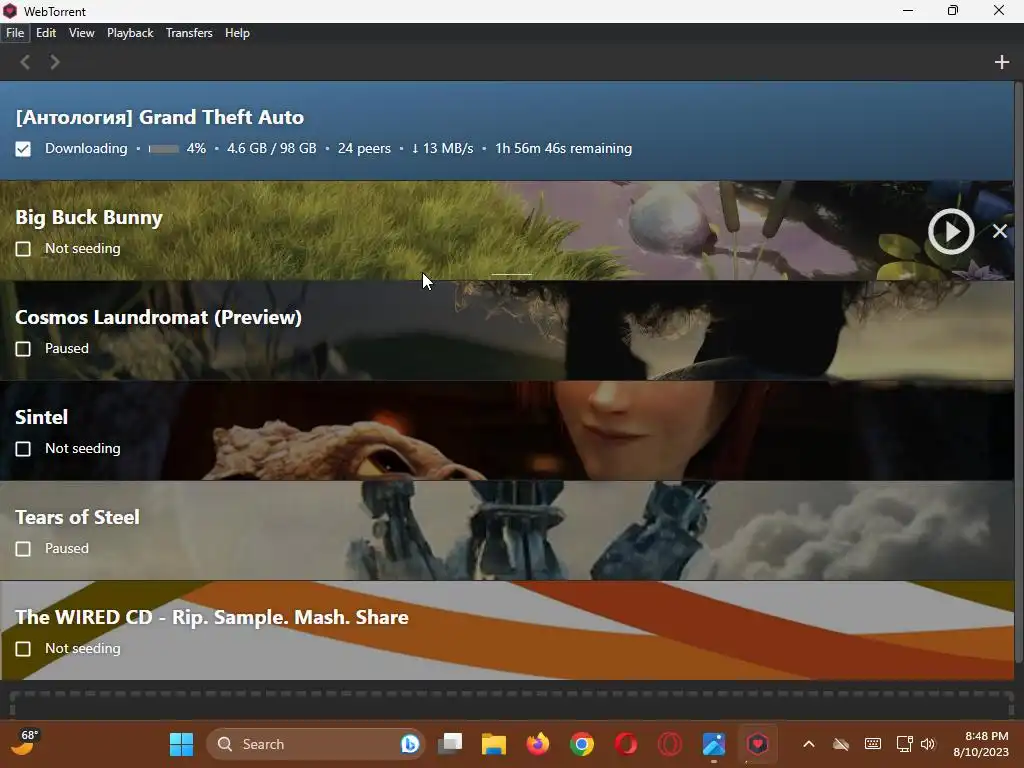Open the View menu

point(82,33)
